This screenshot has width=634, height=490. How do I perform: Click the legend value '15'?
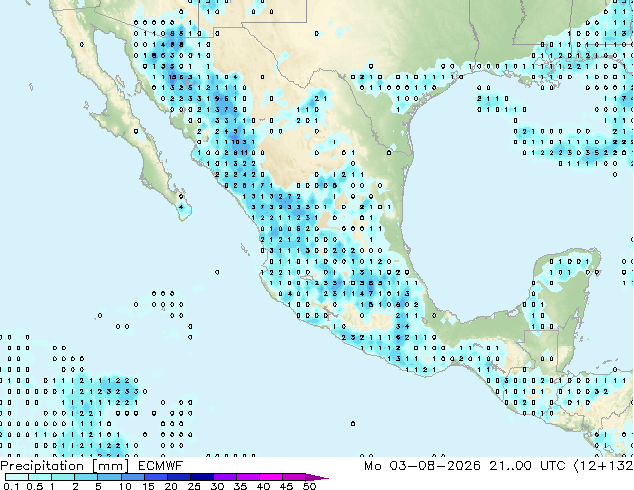pos(148,486)
